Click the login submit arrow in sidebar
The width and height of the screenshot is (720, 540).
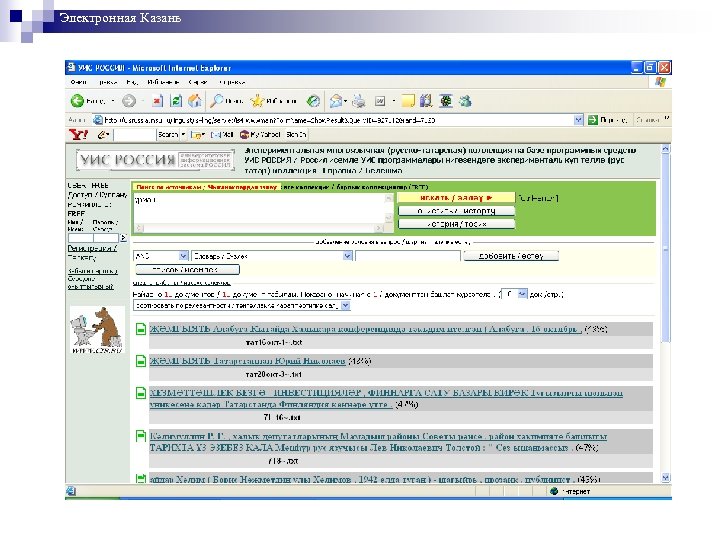coord(123,238)
